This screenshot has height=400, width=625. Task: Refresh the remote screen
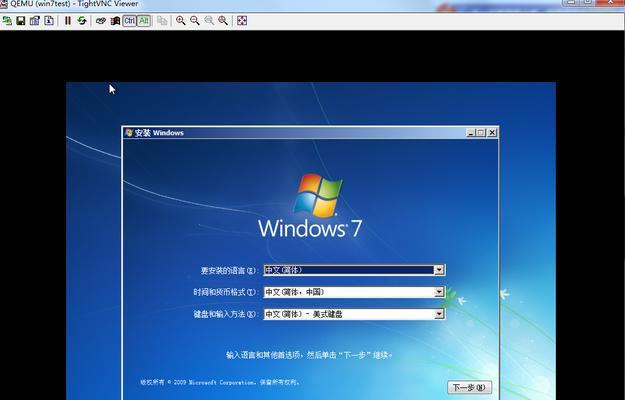82,21
